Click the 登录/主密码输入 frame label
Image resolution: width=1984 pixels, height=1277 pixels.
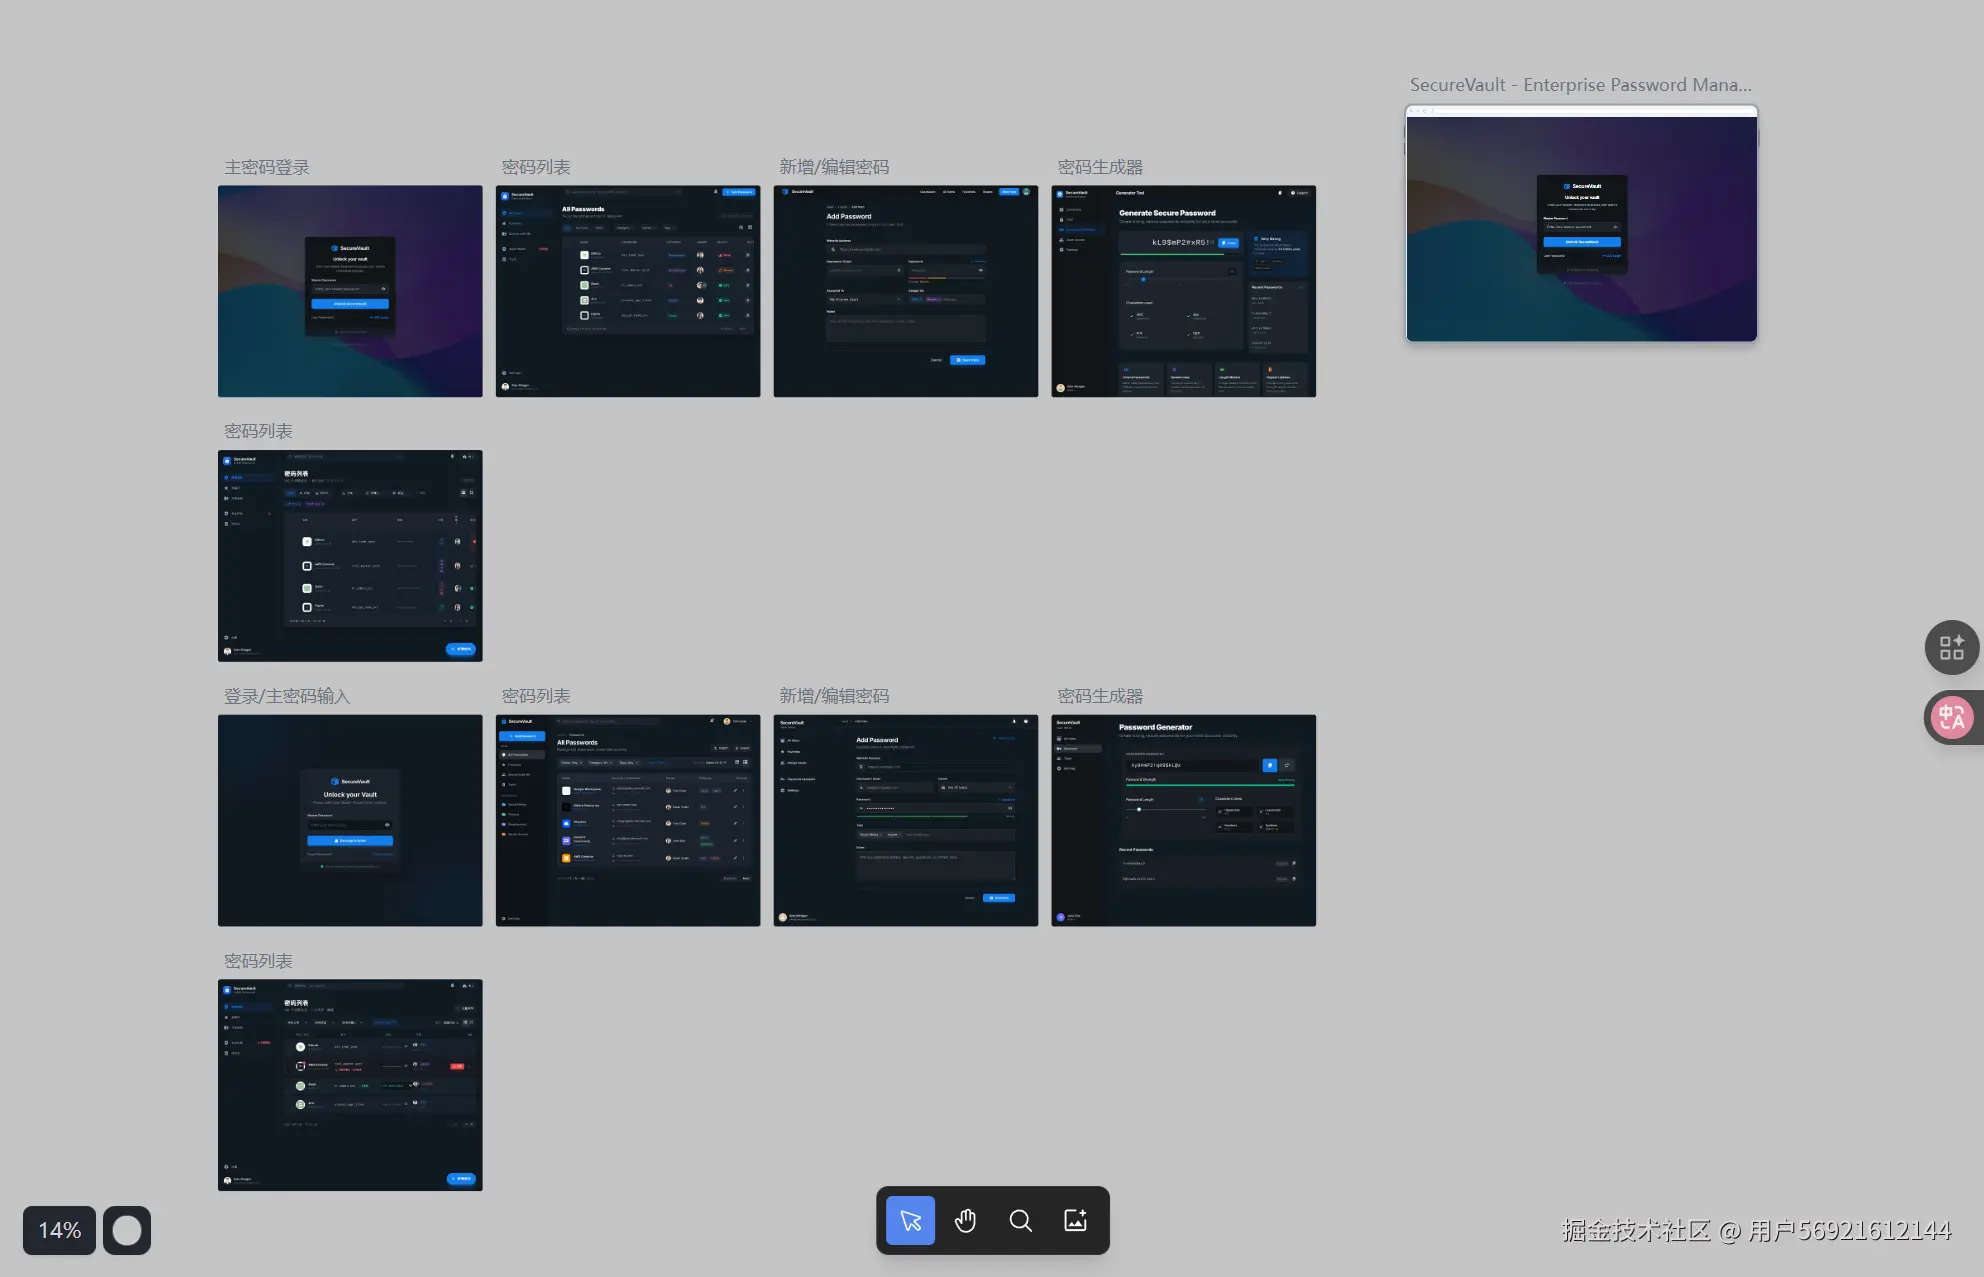point(287,696)
